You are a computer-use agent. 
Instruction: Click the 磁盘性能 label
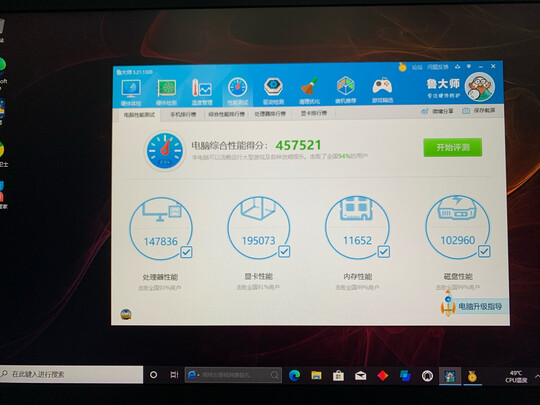click(458, 276)
